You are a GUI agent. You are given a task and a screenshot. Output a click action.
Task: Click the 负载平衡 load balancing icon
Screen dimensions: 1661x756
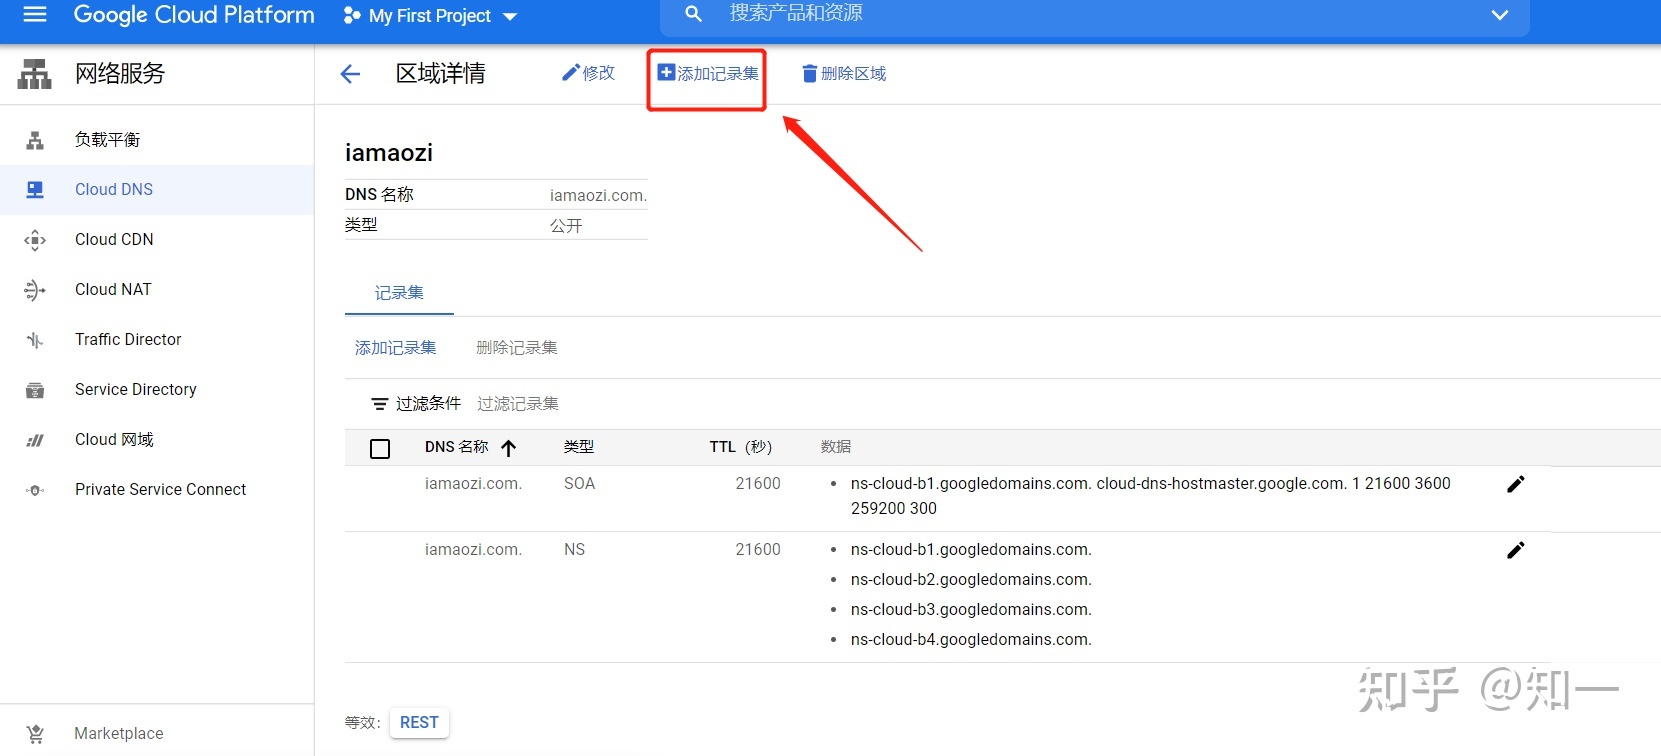pos(35,140)
